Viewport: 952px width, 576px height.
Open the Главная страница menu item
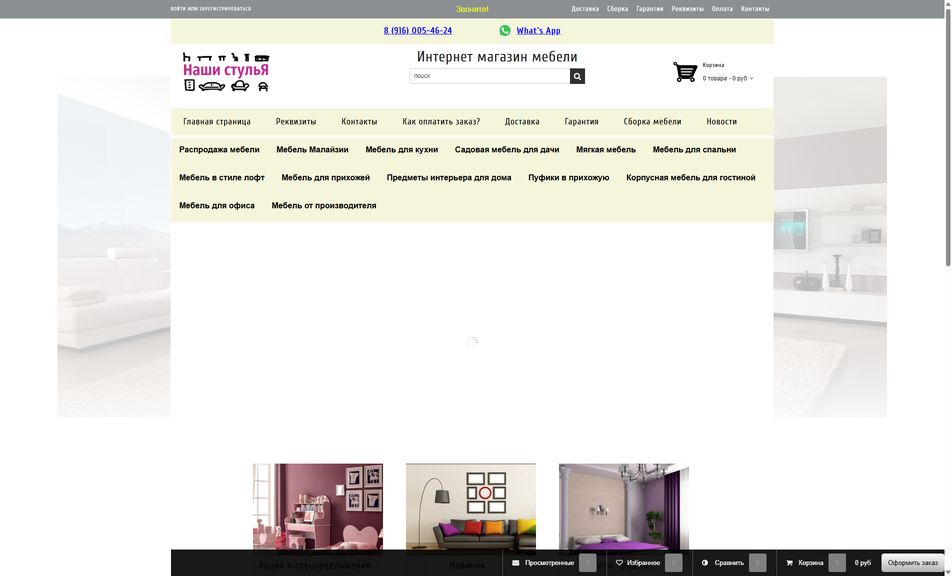[217, 121]
